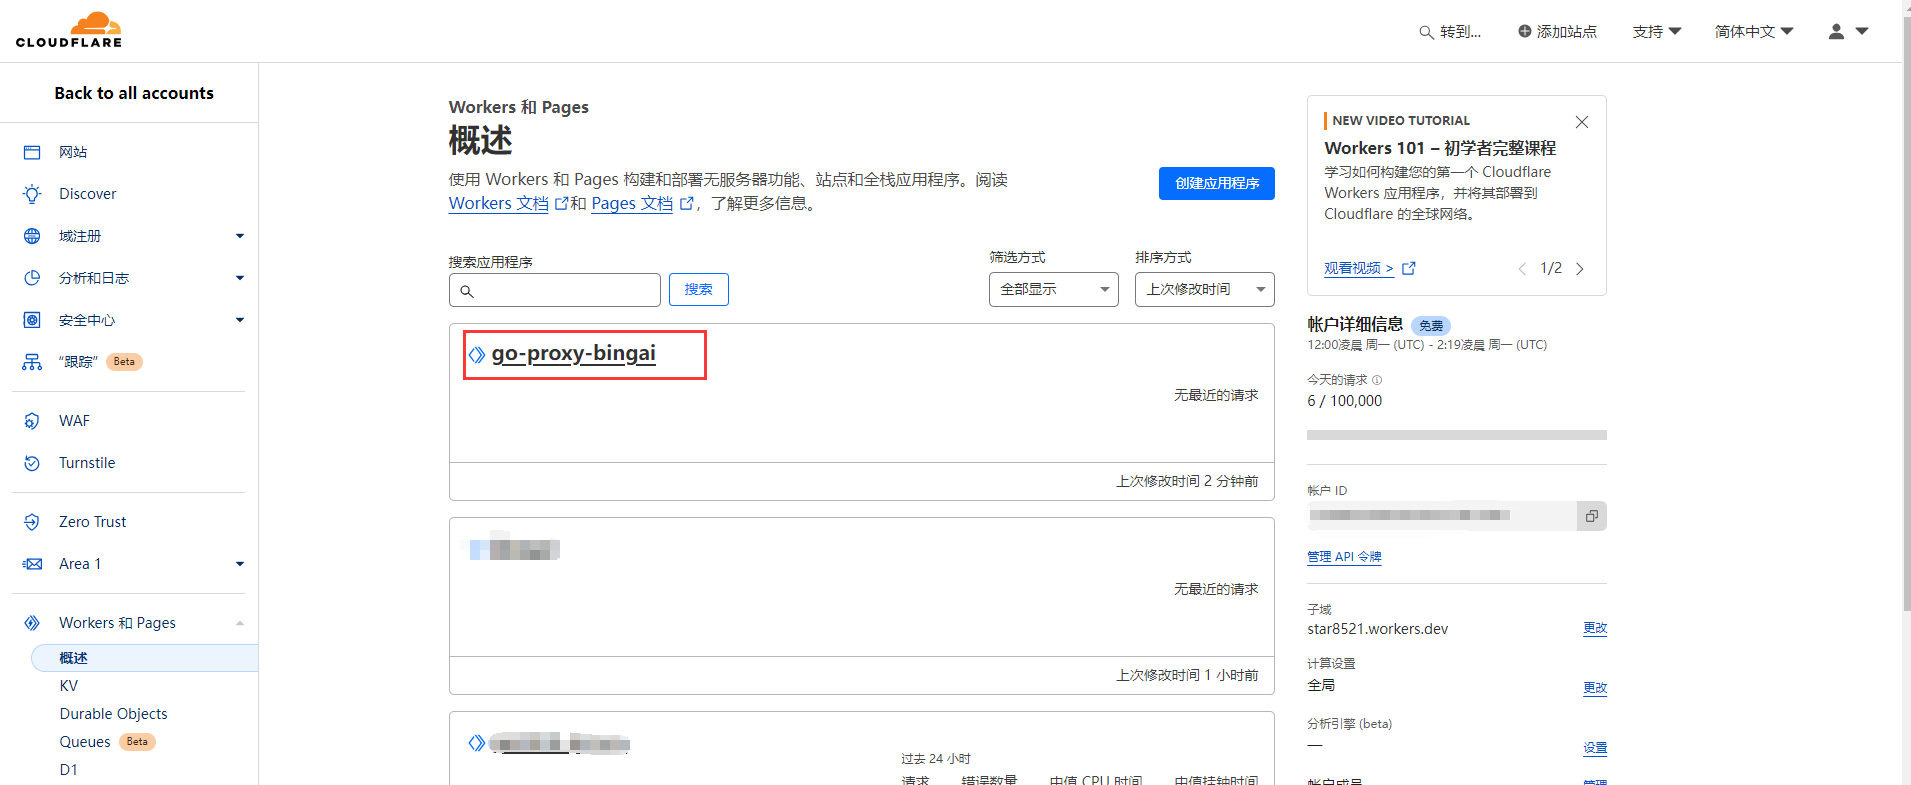Open the go-proxy-bingai worker link

coord(573,354)
